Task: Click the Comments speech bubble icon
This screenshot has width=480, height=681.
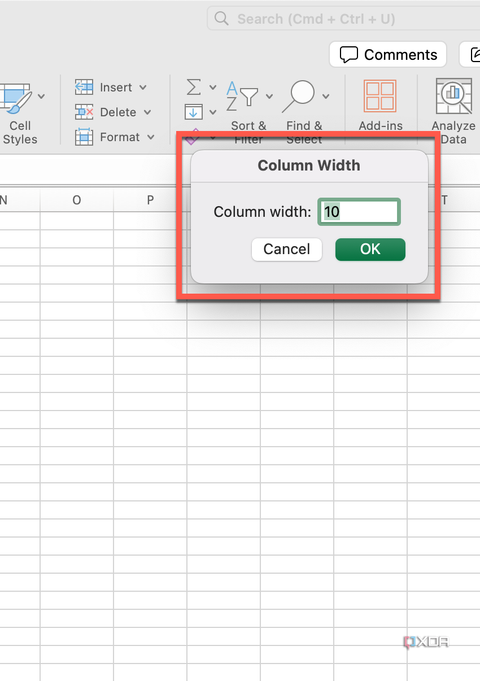Action: pos(349,55)
